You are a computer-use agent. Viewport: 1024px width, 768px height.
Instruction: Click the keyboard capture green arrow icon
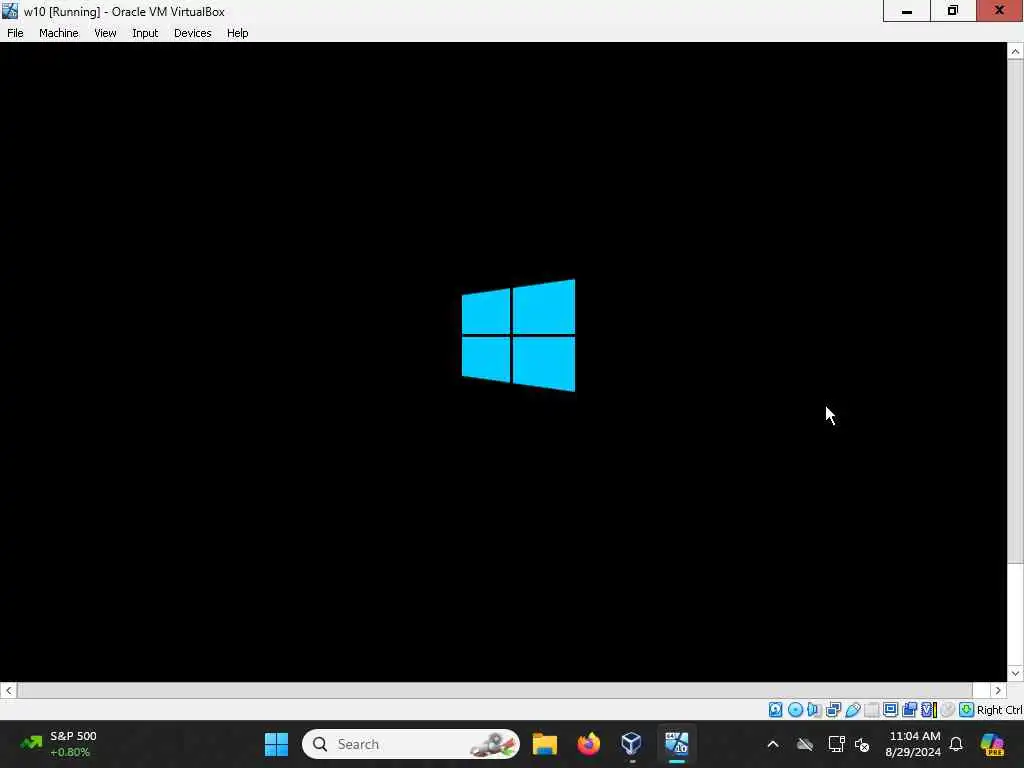click(967, 709)
